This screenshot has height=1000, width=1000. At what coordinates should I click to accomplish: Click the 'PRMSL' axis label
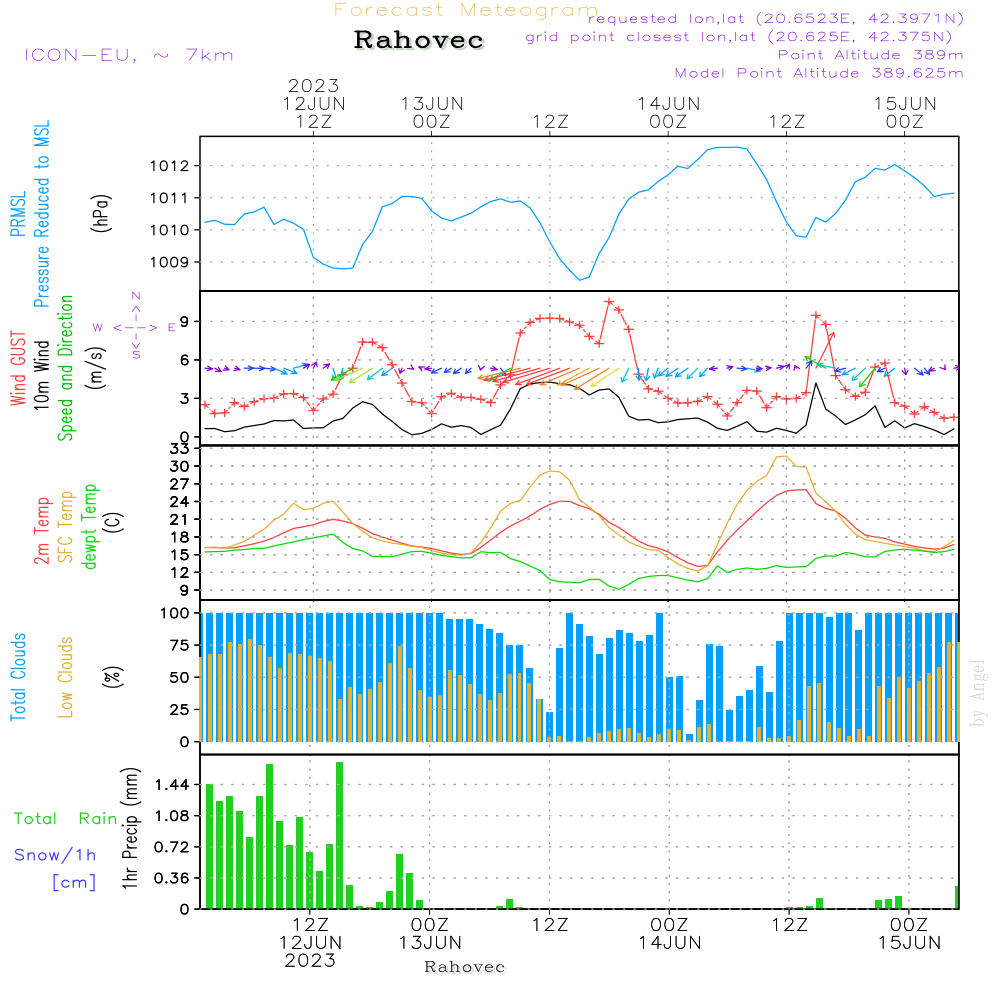click(x=18, y=214)
